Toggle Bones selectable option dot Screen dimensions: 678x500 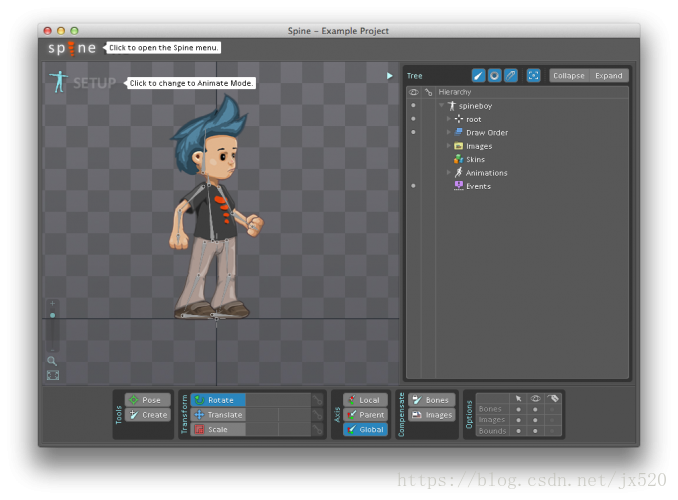click(x=518, y=409)
